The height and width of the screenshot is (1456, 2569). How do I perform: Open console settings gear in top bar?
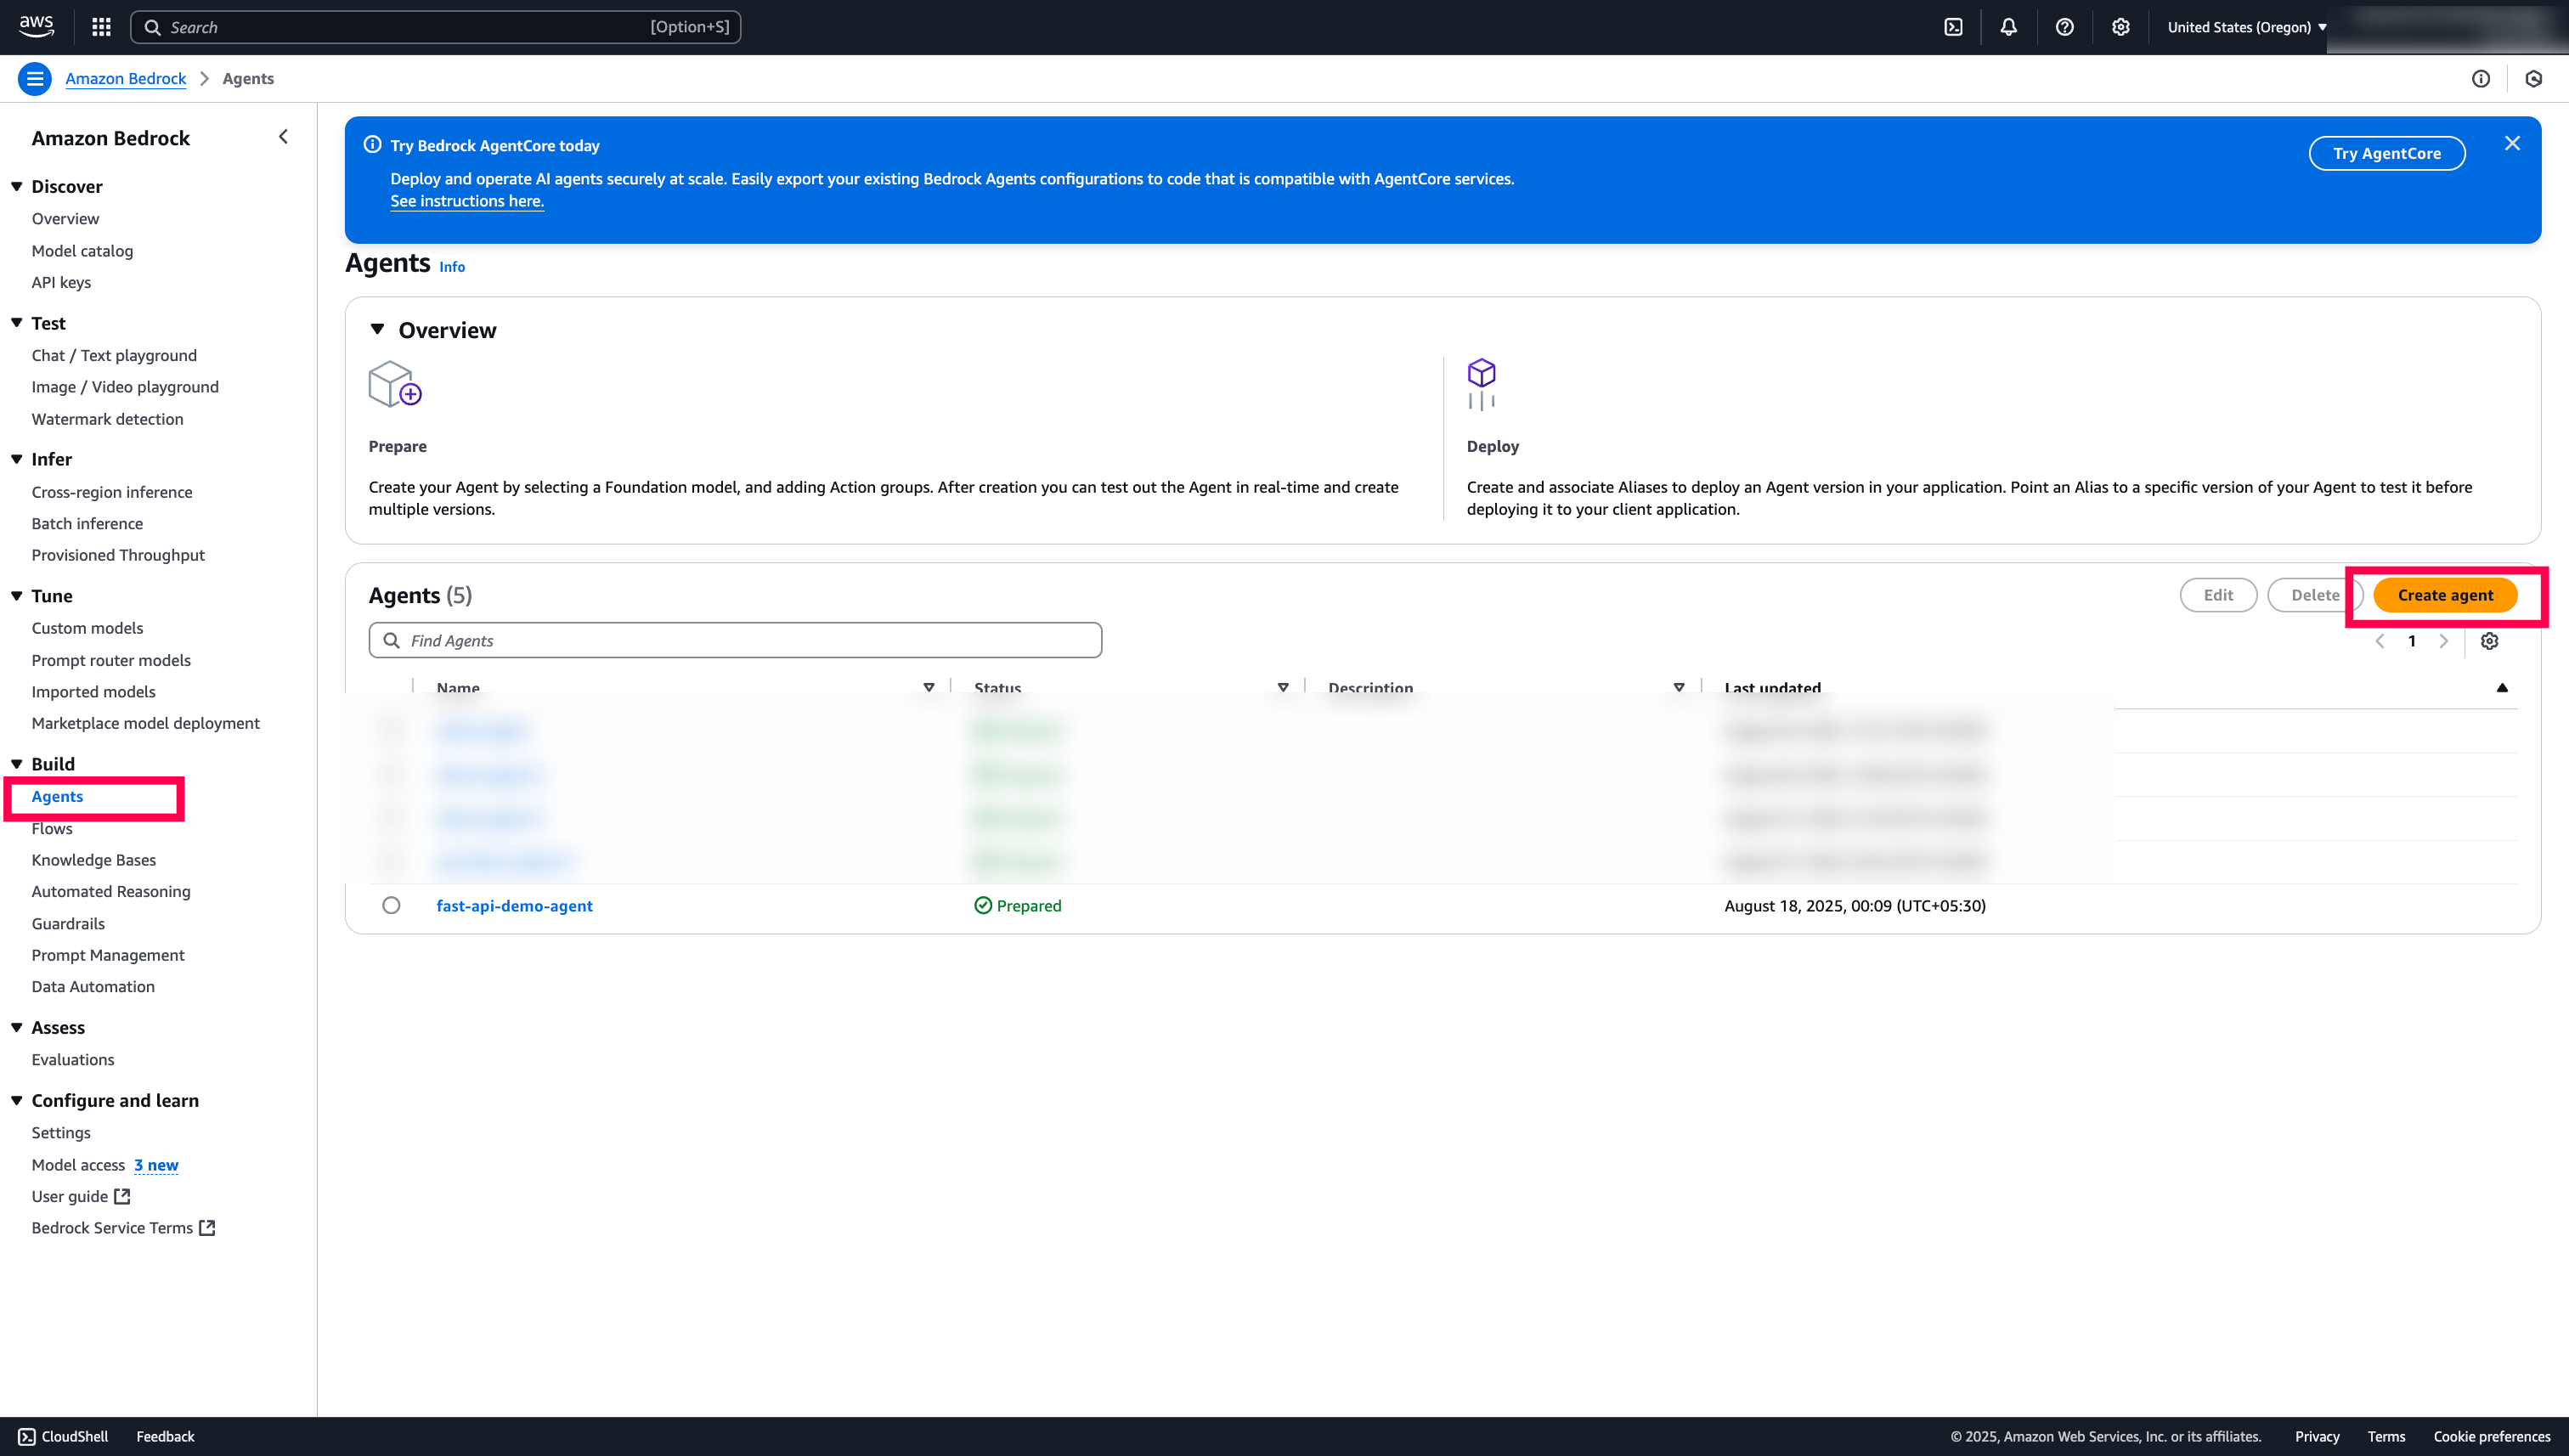2120,27
